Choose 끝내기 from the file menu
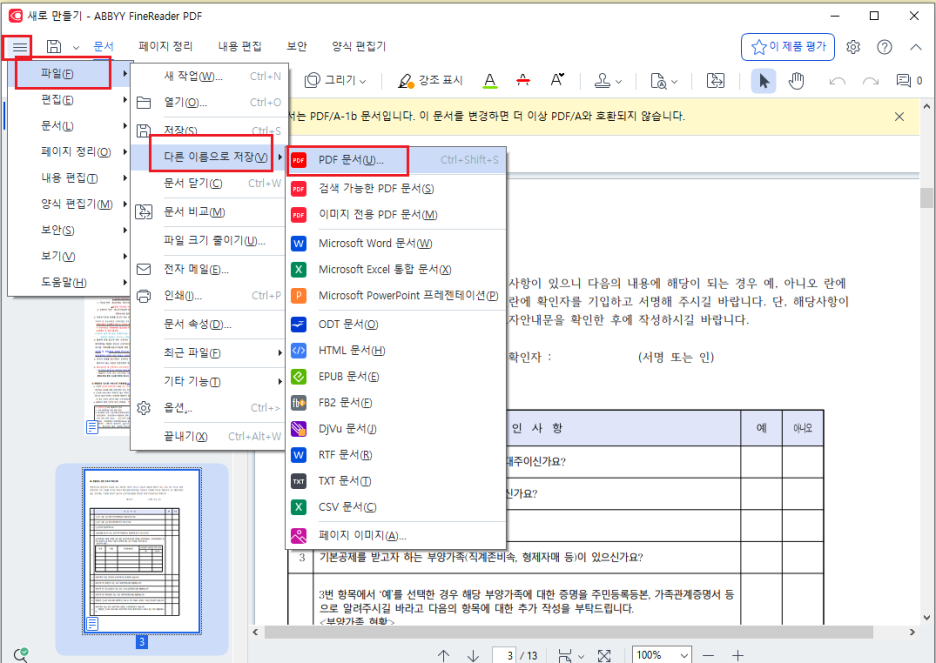The width and height of the screenshot is (936, 663). click(x=209, y=437)
